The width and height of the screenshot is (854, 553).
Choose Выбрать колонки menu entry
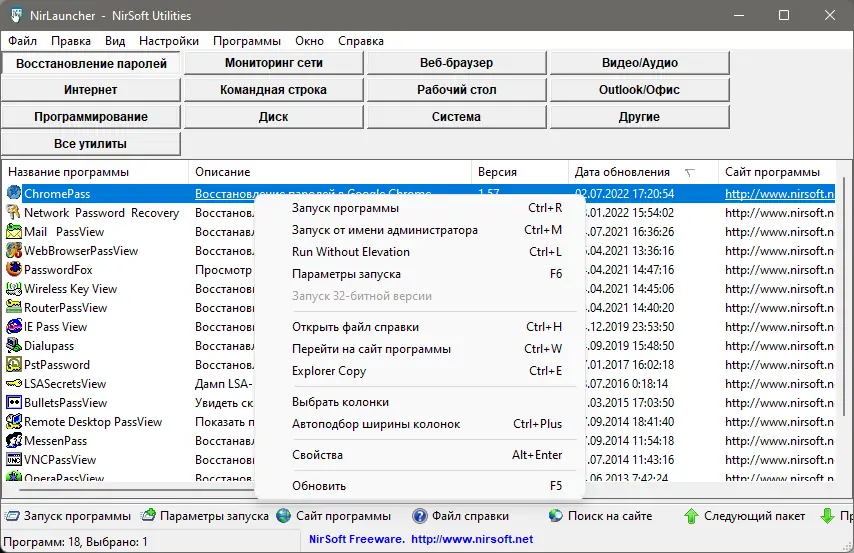pos(419,402)
